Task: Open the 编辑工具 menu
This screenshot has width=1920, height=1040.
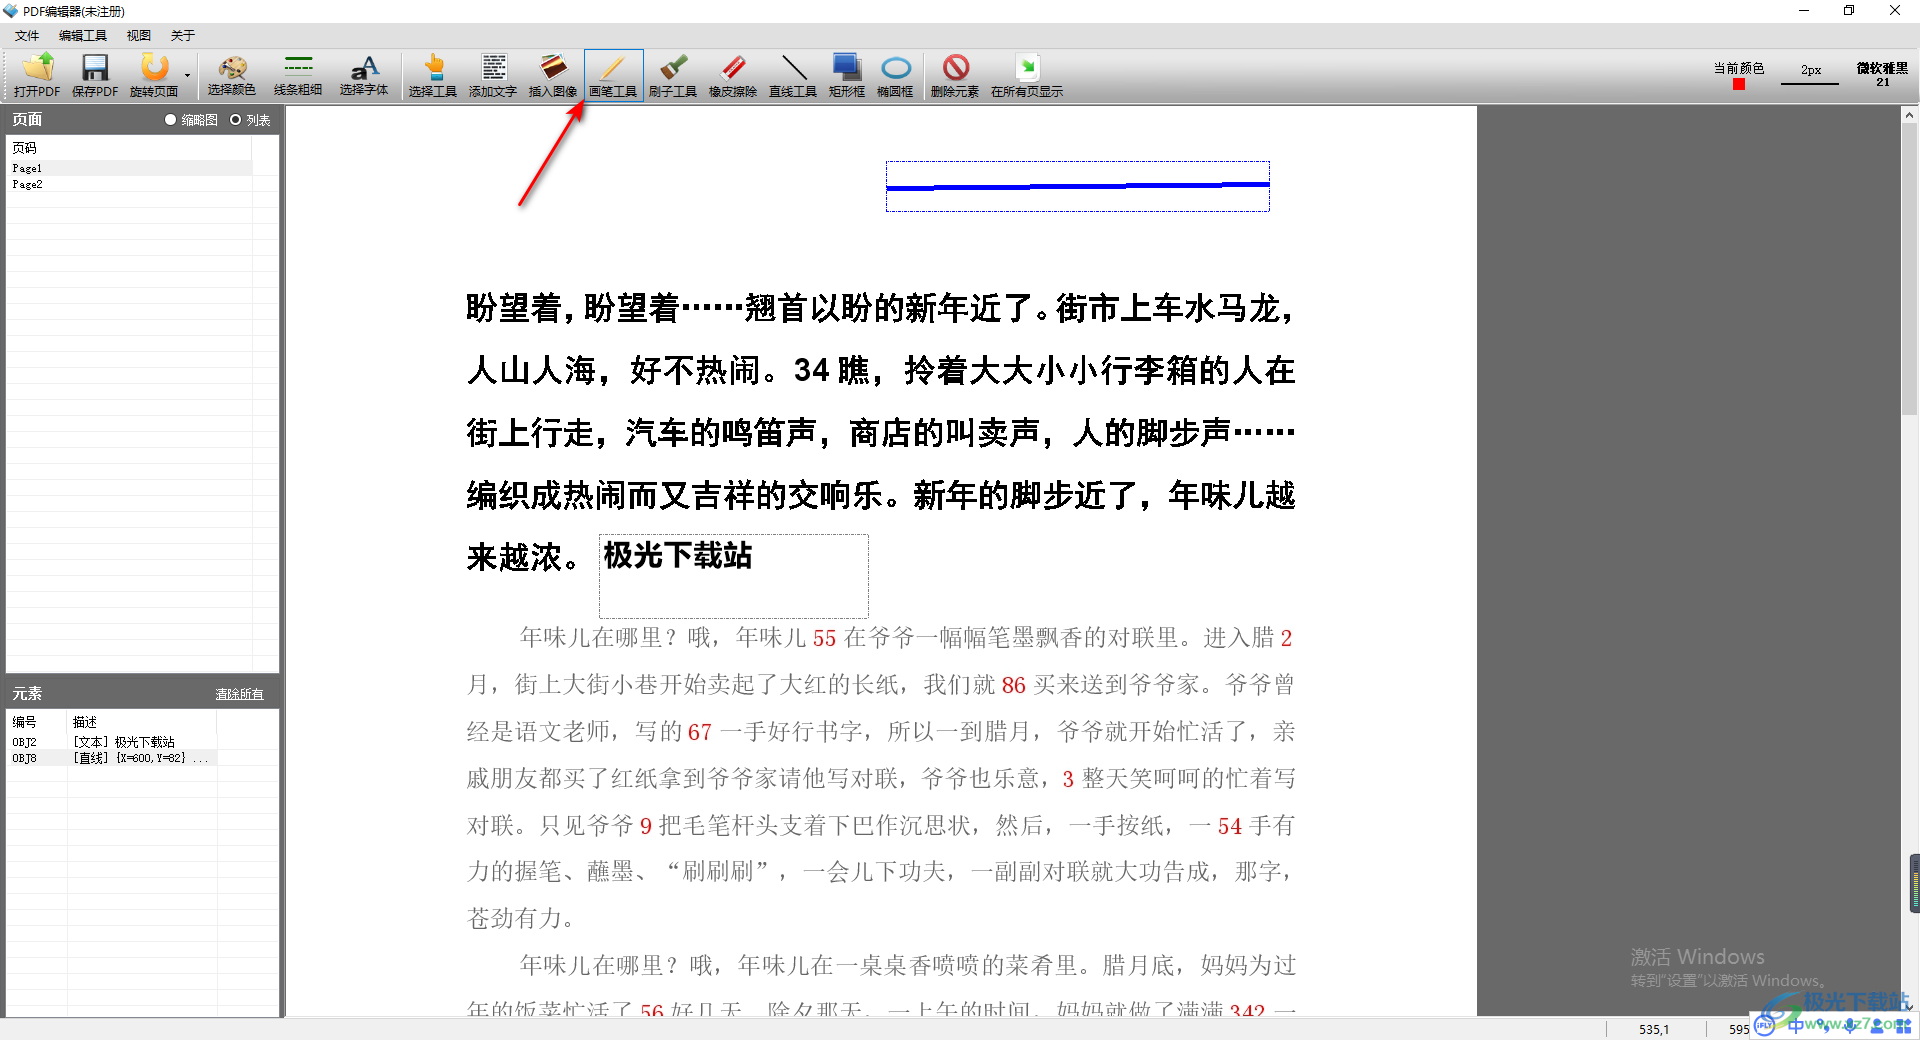Action: pos(82,36)
